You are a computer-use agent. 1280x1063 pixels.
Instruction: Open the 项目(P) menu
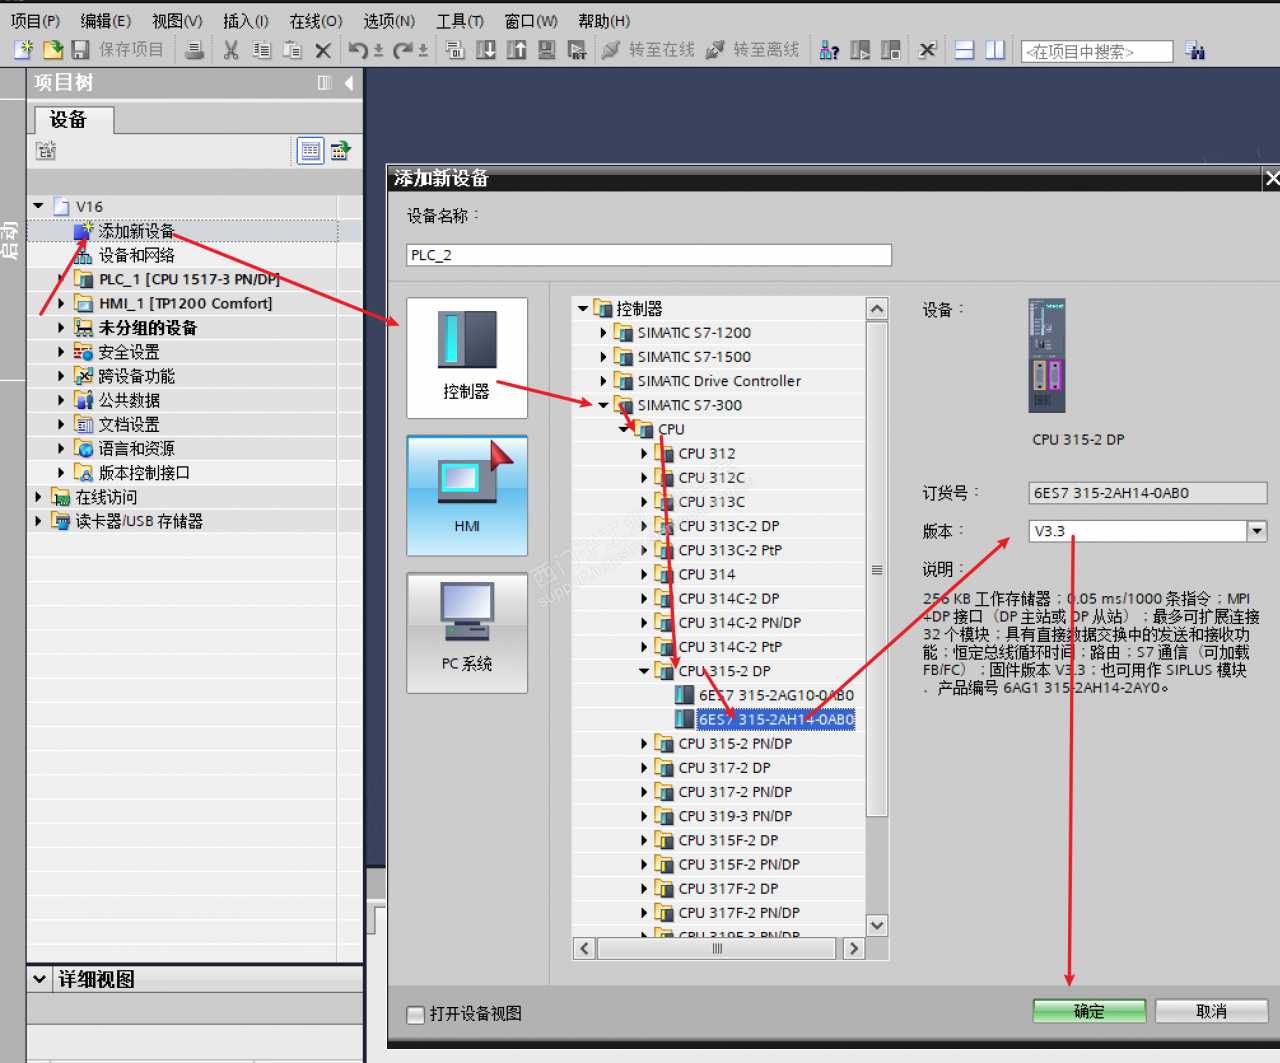tap(35, 20)
